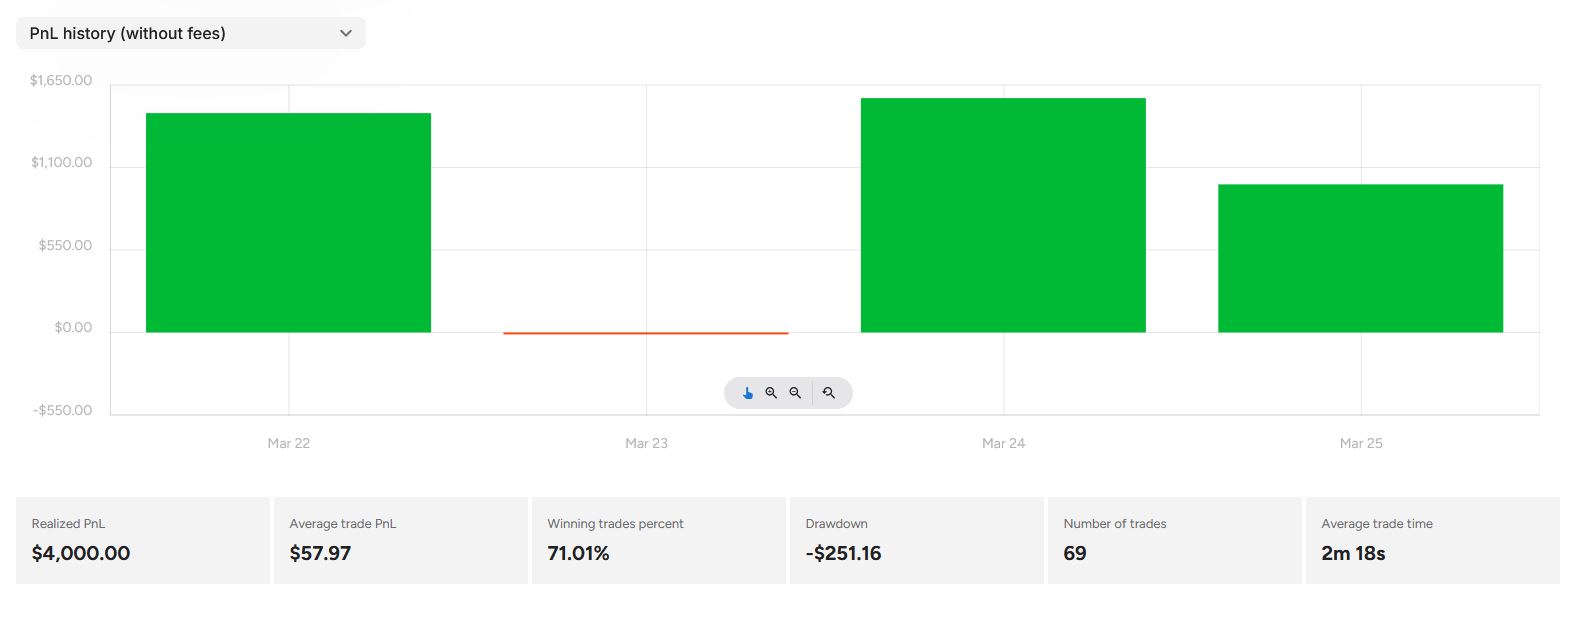The image size is (1575, 634).
Task: Click the -$550.00 axis value
Action: pos(62,410)
